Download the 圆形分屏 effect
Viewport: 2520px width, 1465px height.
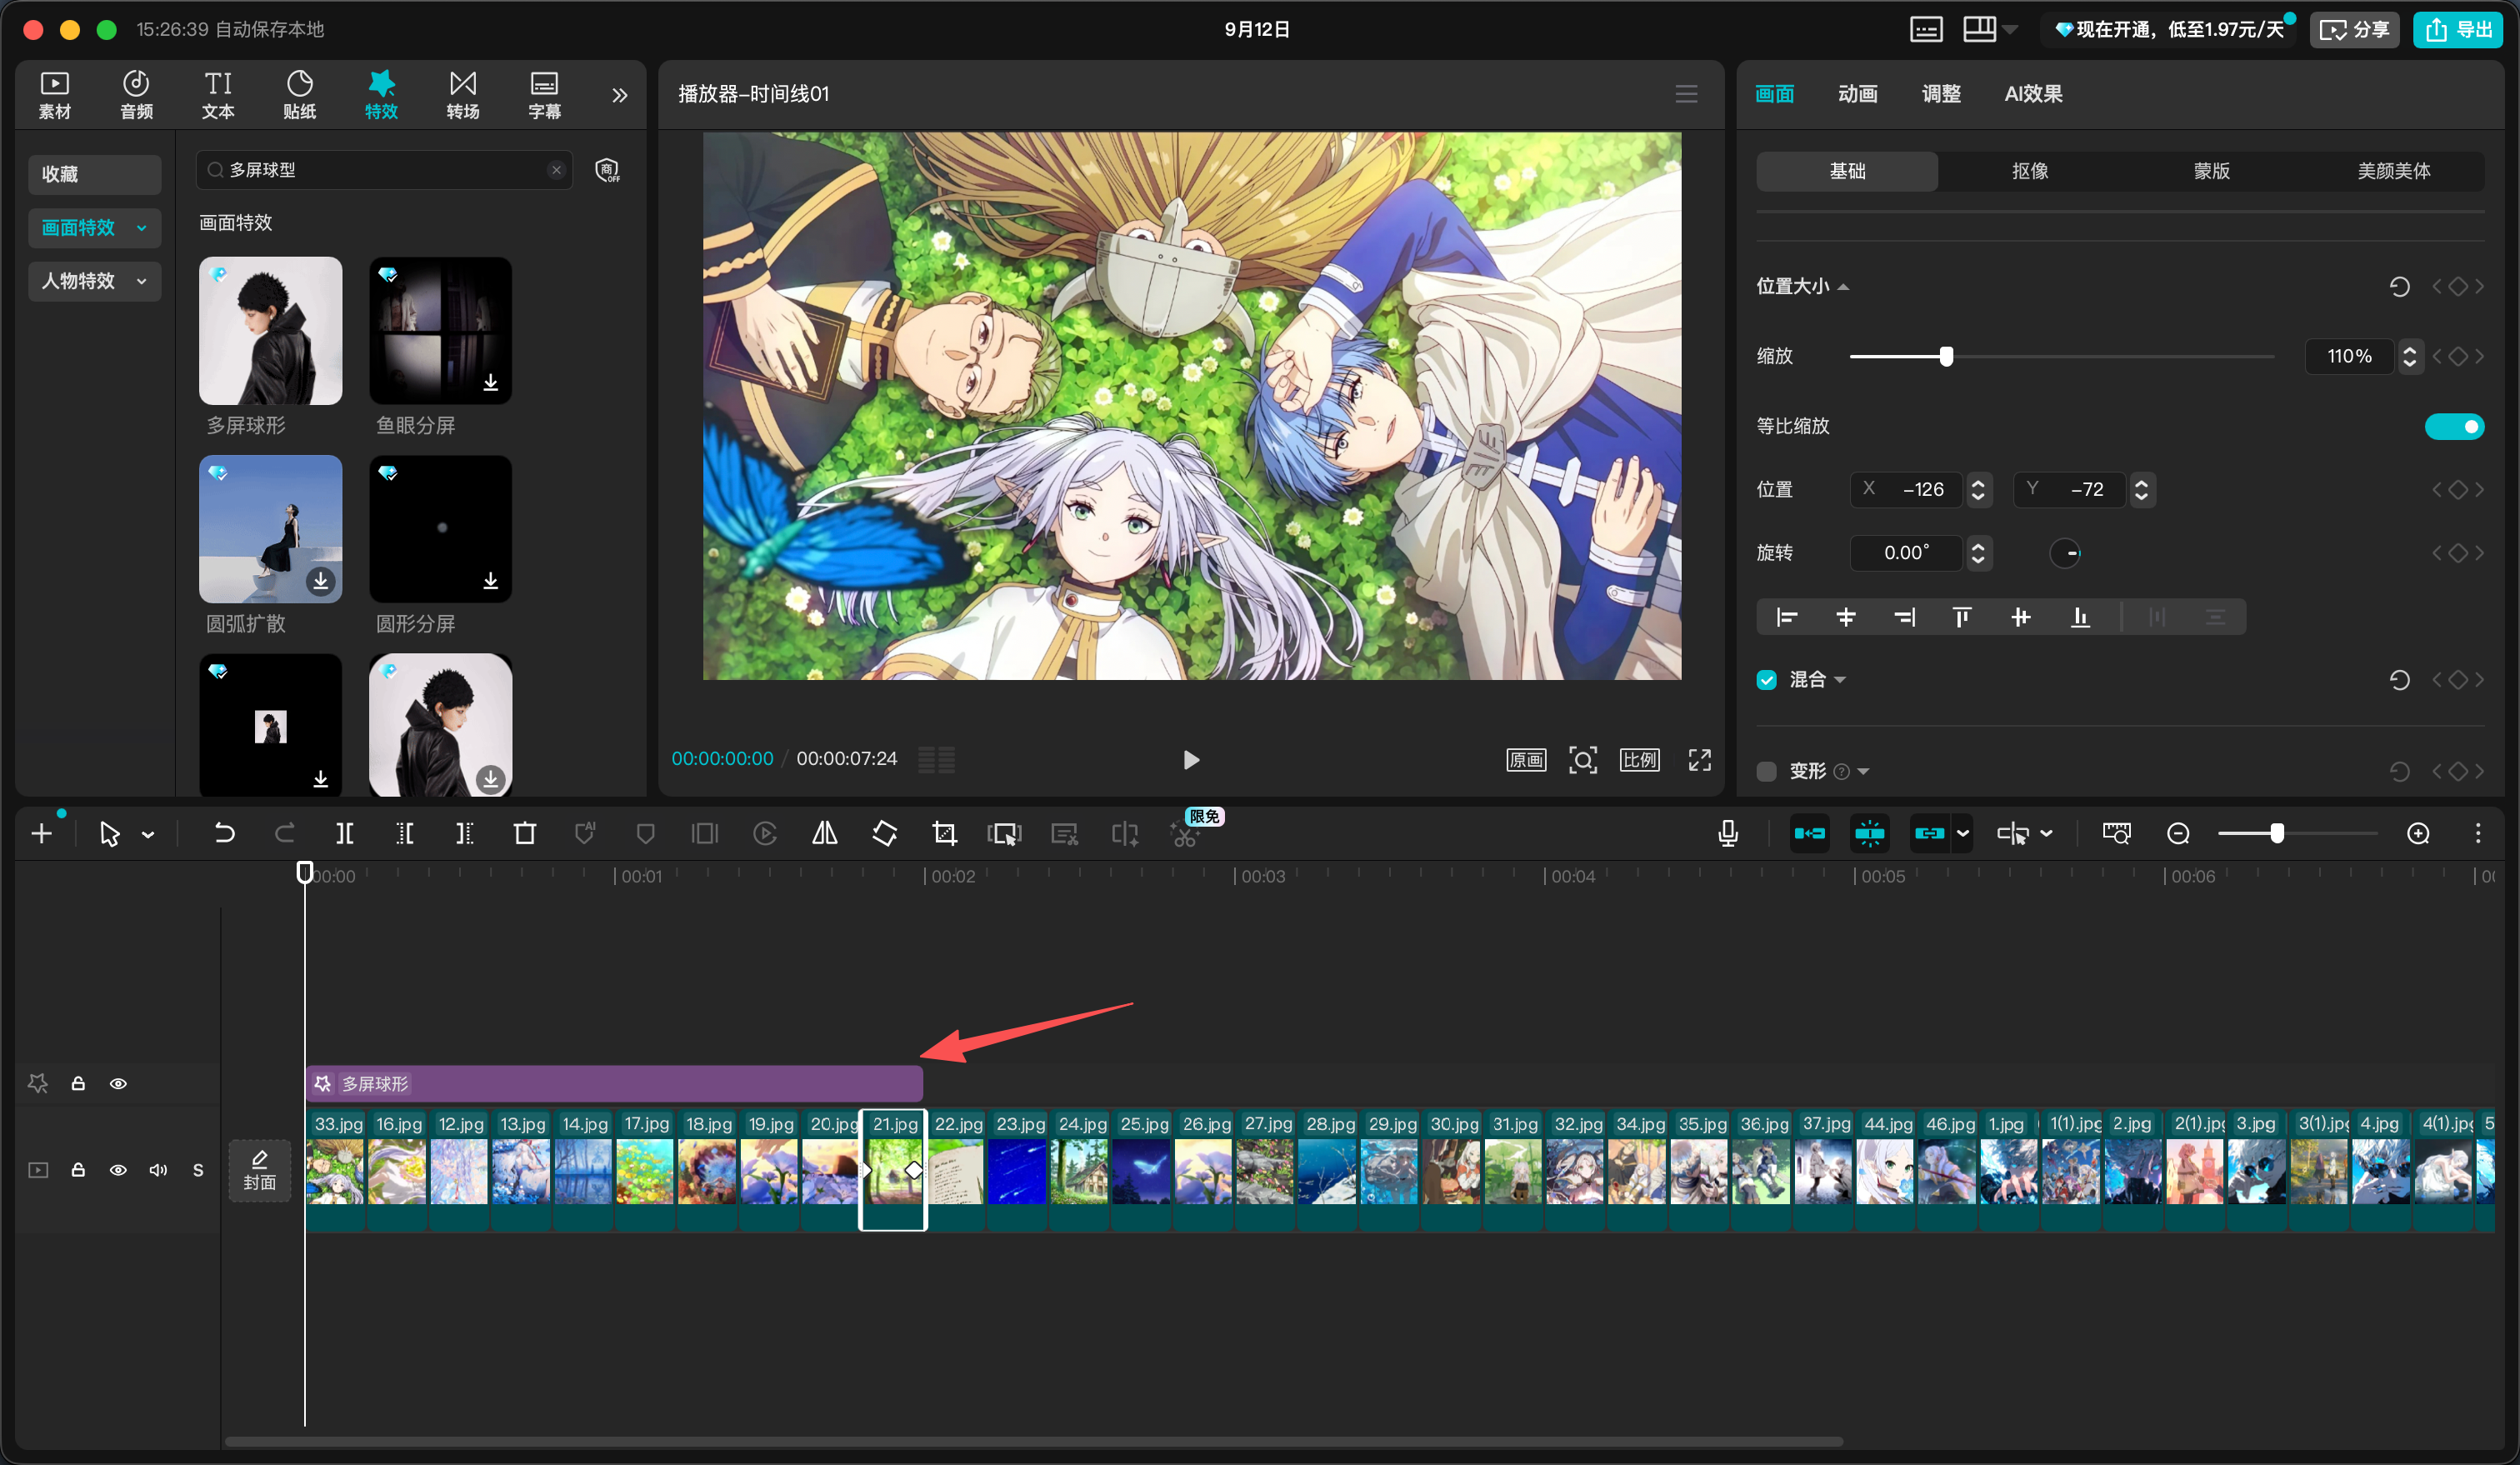[x=491, y=581]
